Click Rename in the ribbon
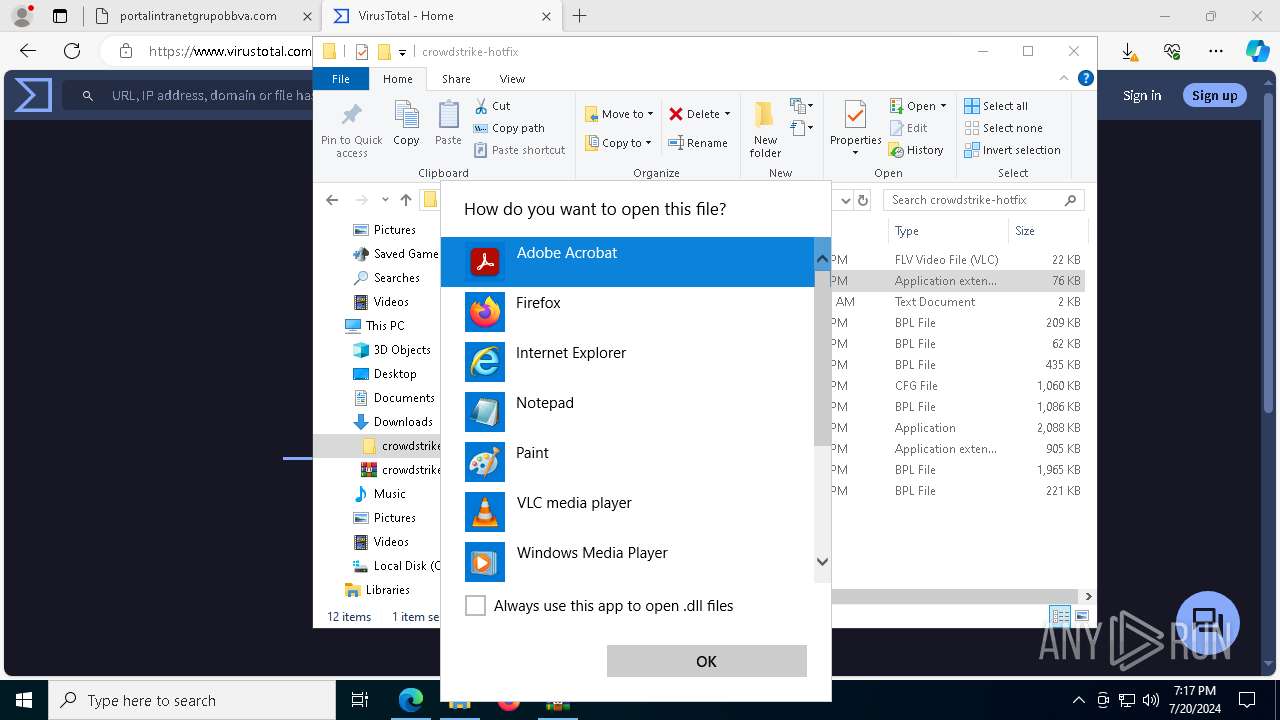The width and height of the screenshot is (1280, 720). [x=699, y=143]
